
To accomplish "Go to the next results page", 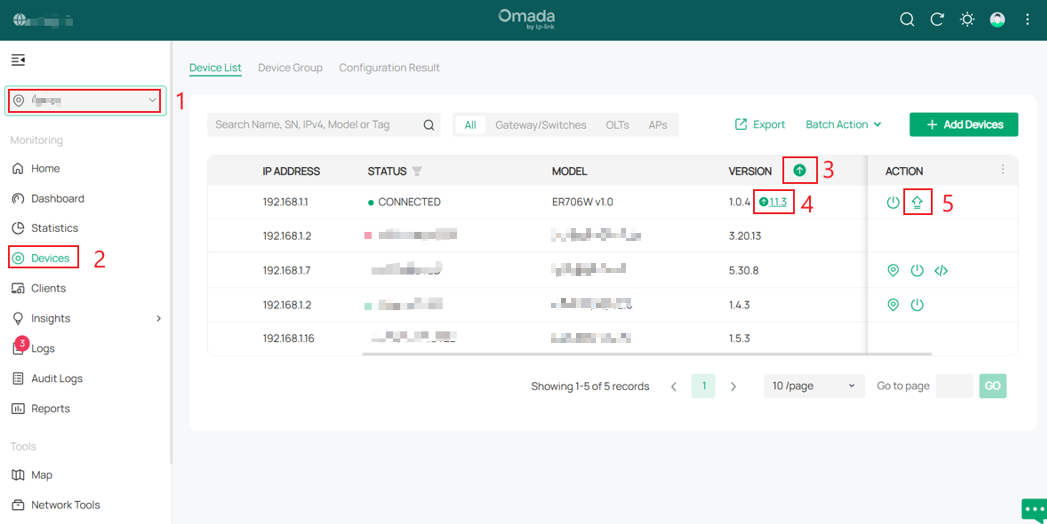I will (733, 386).
